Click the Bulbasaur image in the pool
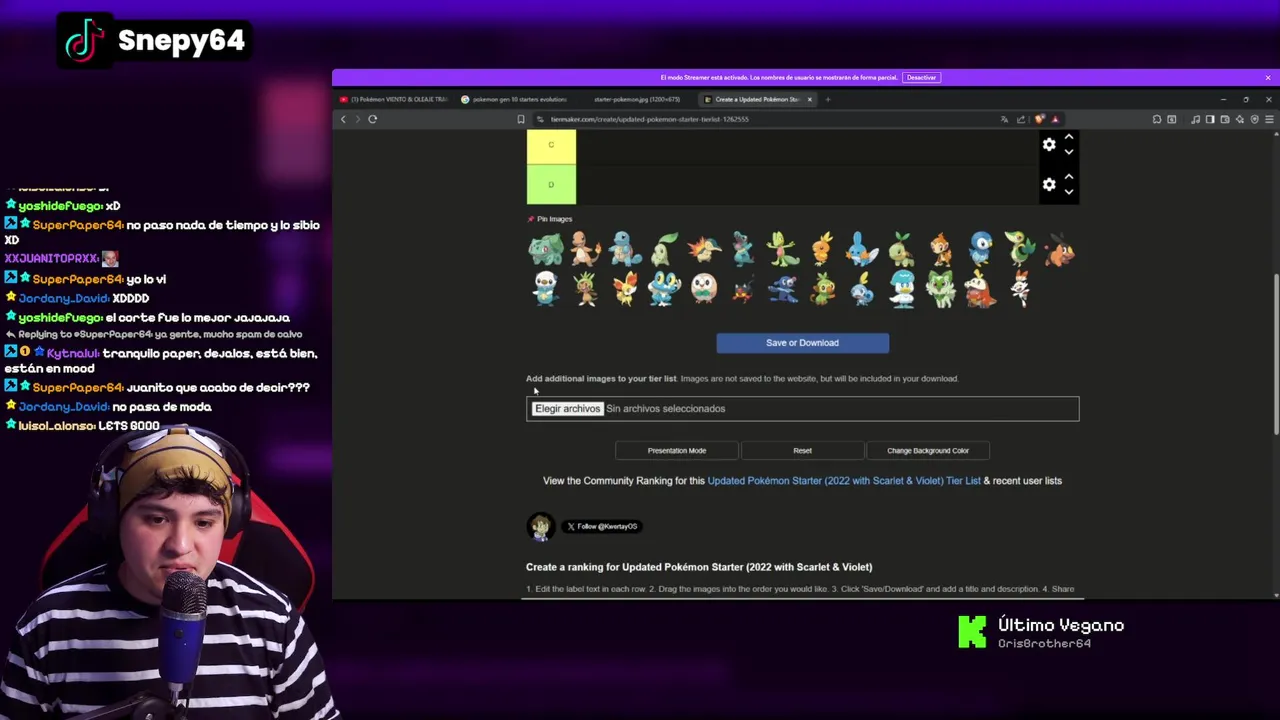Image resolution: width=1280 pixels, height=720 pixels. [546, 249]
